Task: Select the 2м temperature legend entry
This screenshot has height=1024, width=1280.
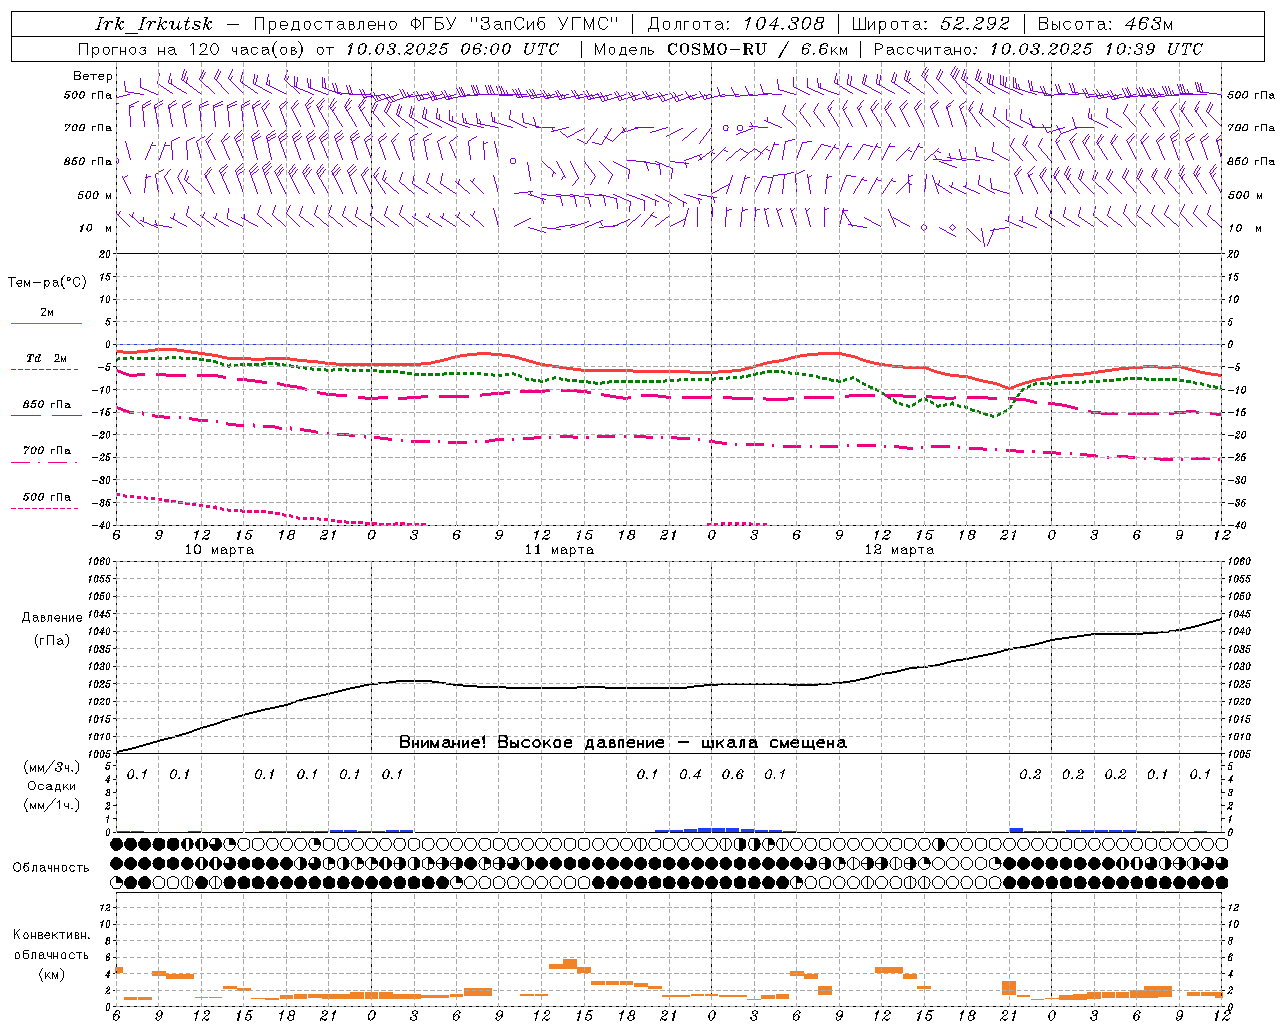Action: (47, 317)
